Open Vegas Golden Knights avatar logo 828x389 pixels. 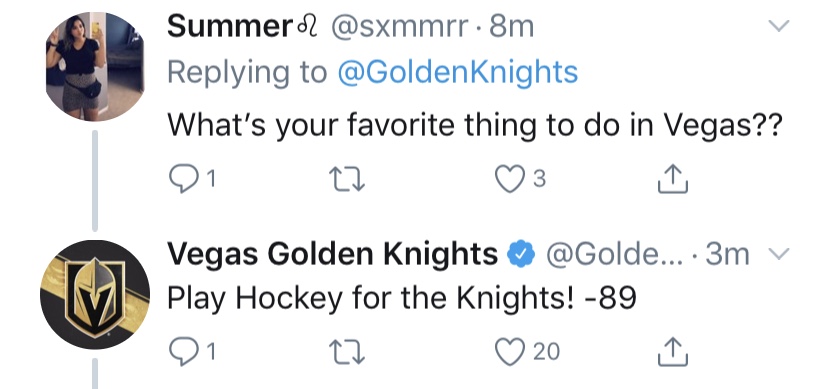pyautogui.click(x=95, y=295)
